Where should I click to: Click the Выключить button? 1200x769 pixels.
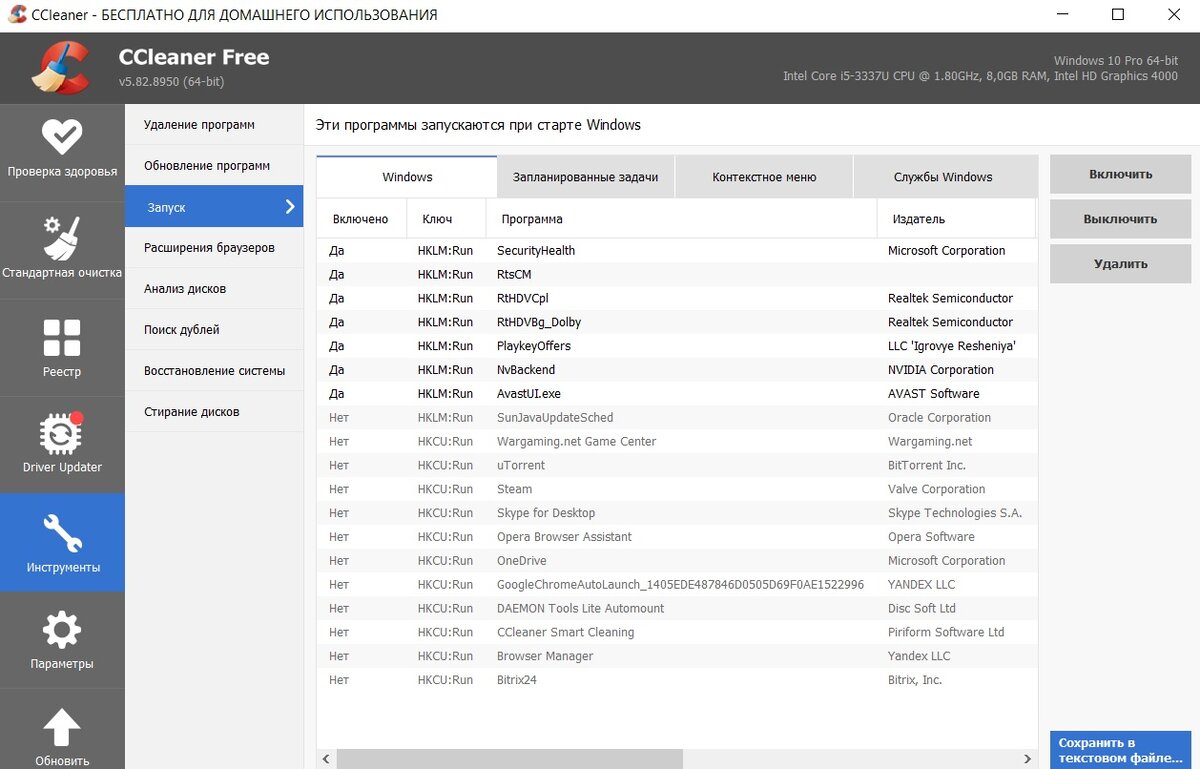1120,219
